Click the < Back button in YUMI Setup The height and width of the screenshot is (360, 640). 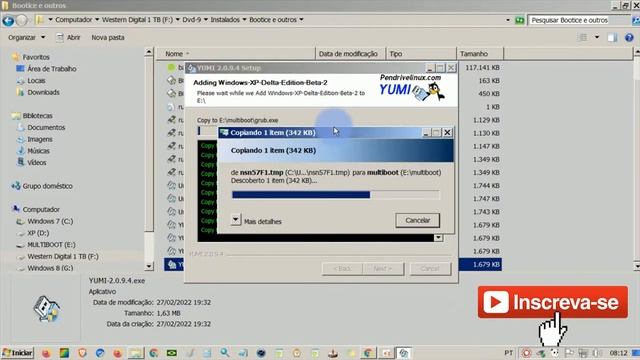(x=342, y=269)
